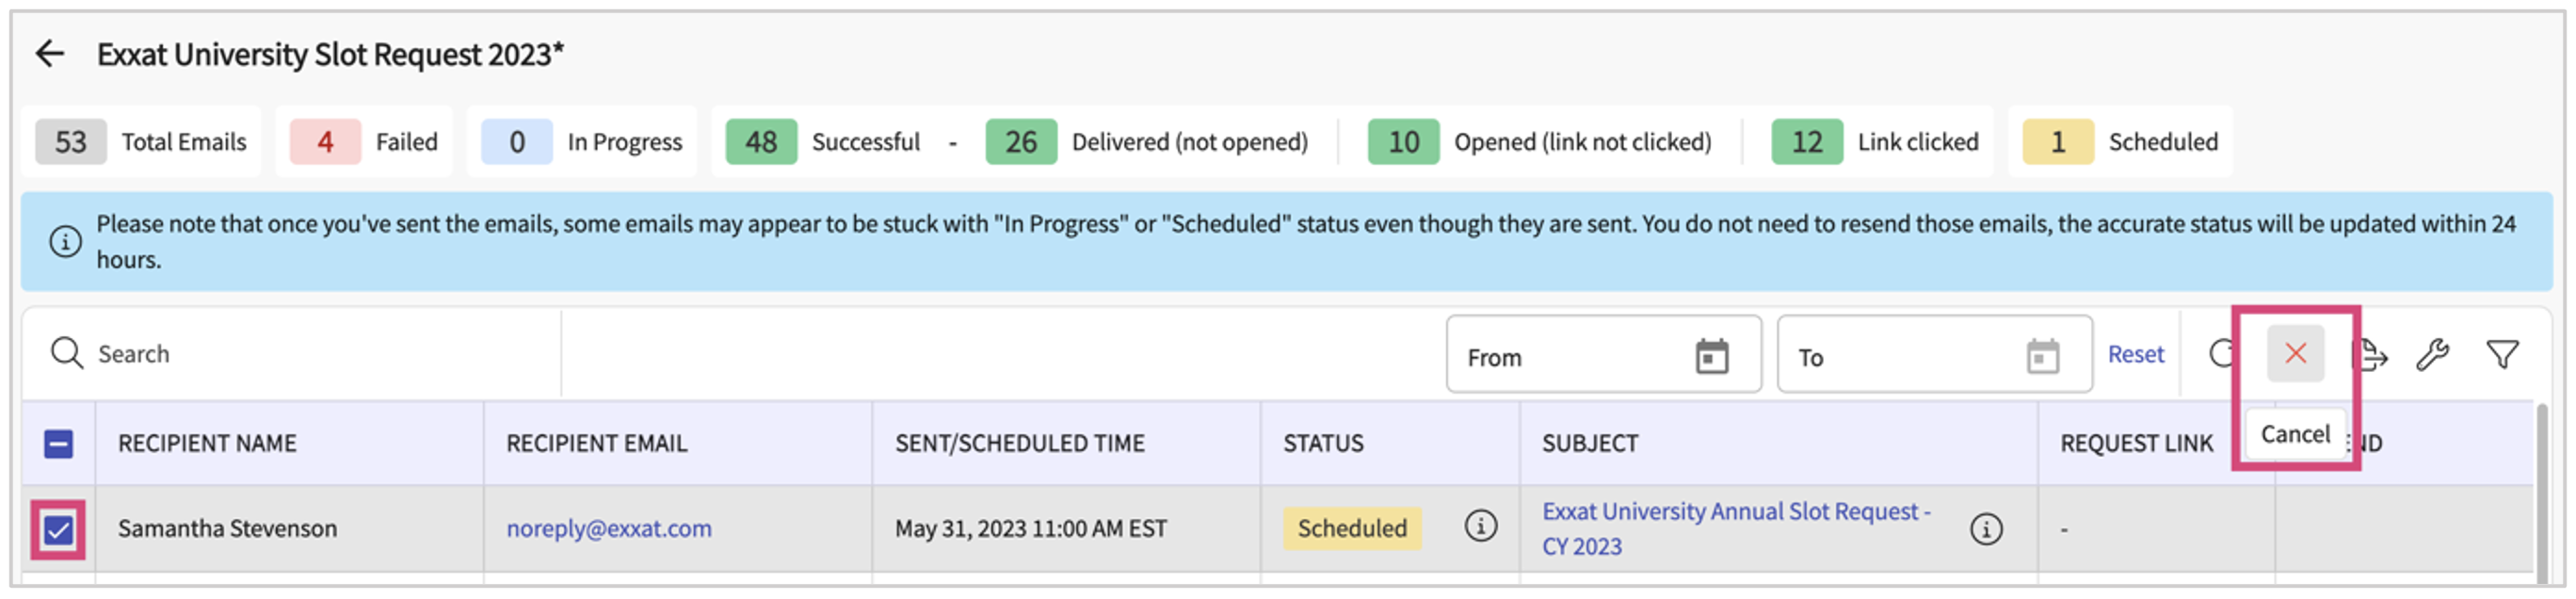Select the Failed emails count badge
The height and width of the screenshot is (599, 2576).
click(325, 142)
